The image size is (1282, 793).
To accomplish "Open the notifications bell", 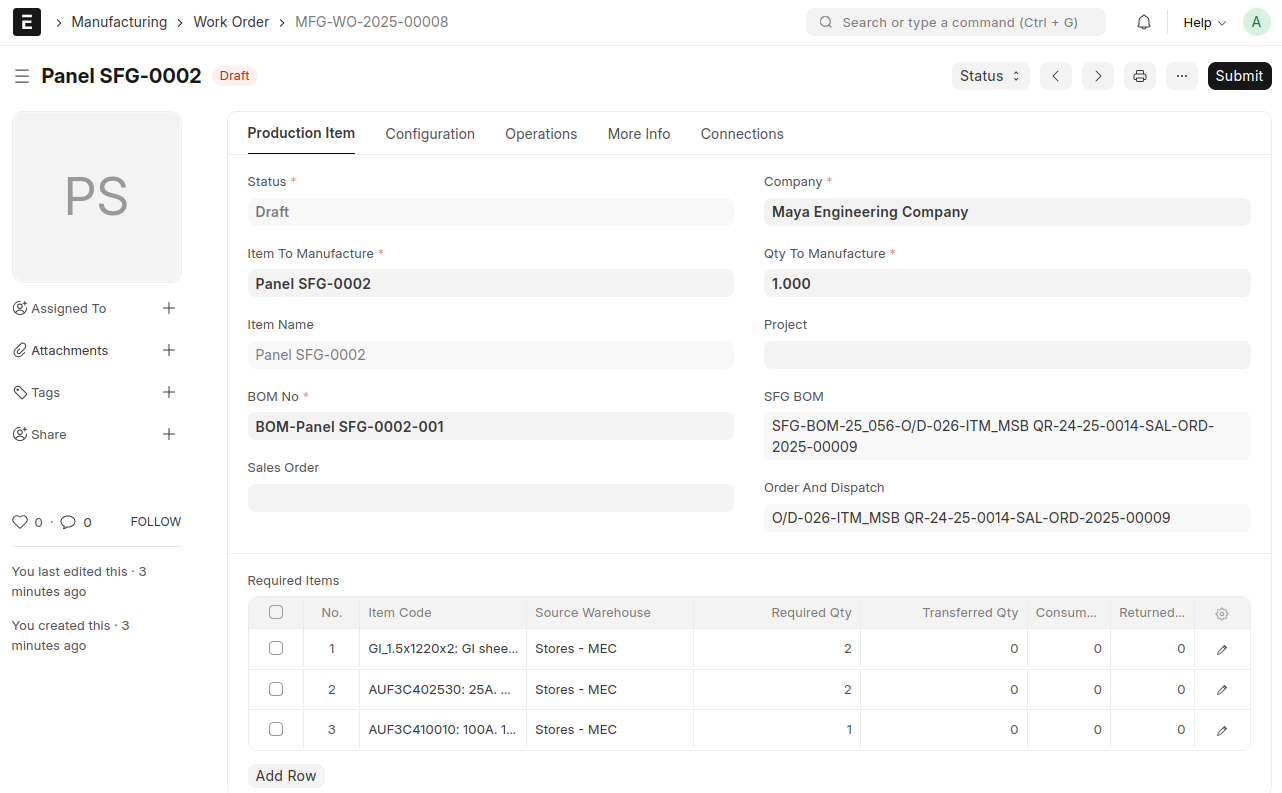I will [x=1144, y=22].
